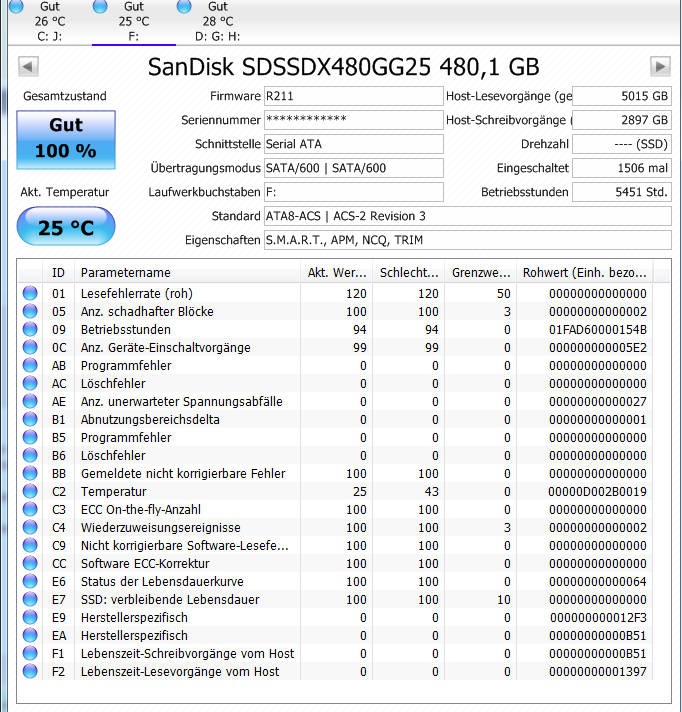The image size is (682, 712).
Task: Click the Rohwert column header
Action: point(585,272)
